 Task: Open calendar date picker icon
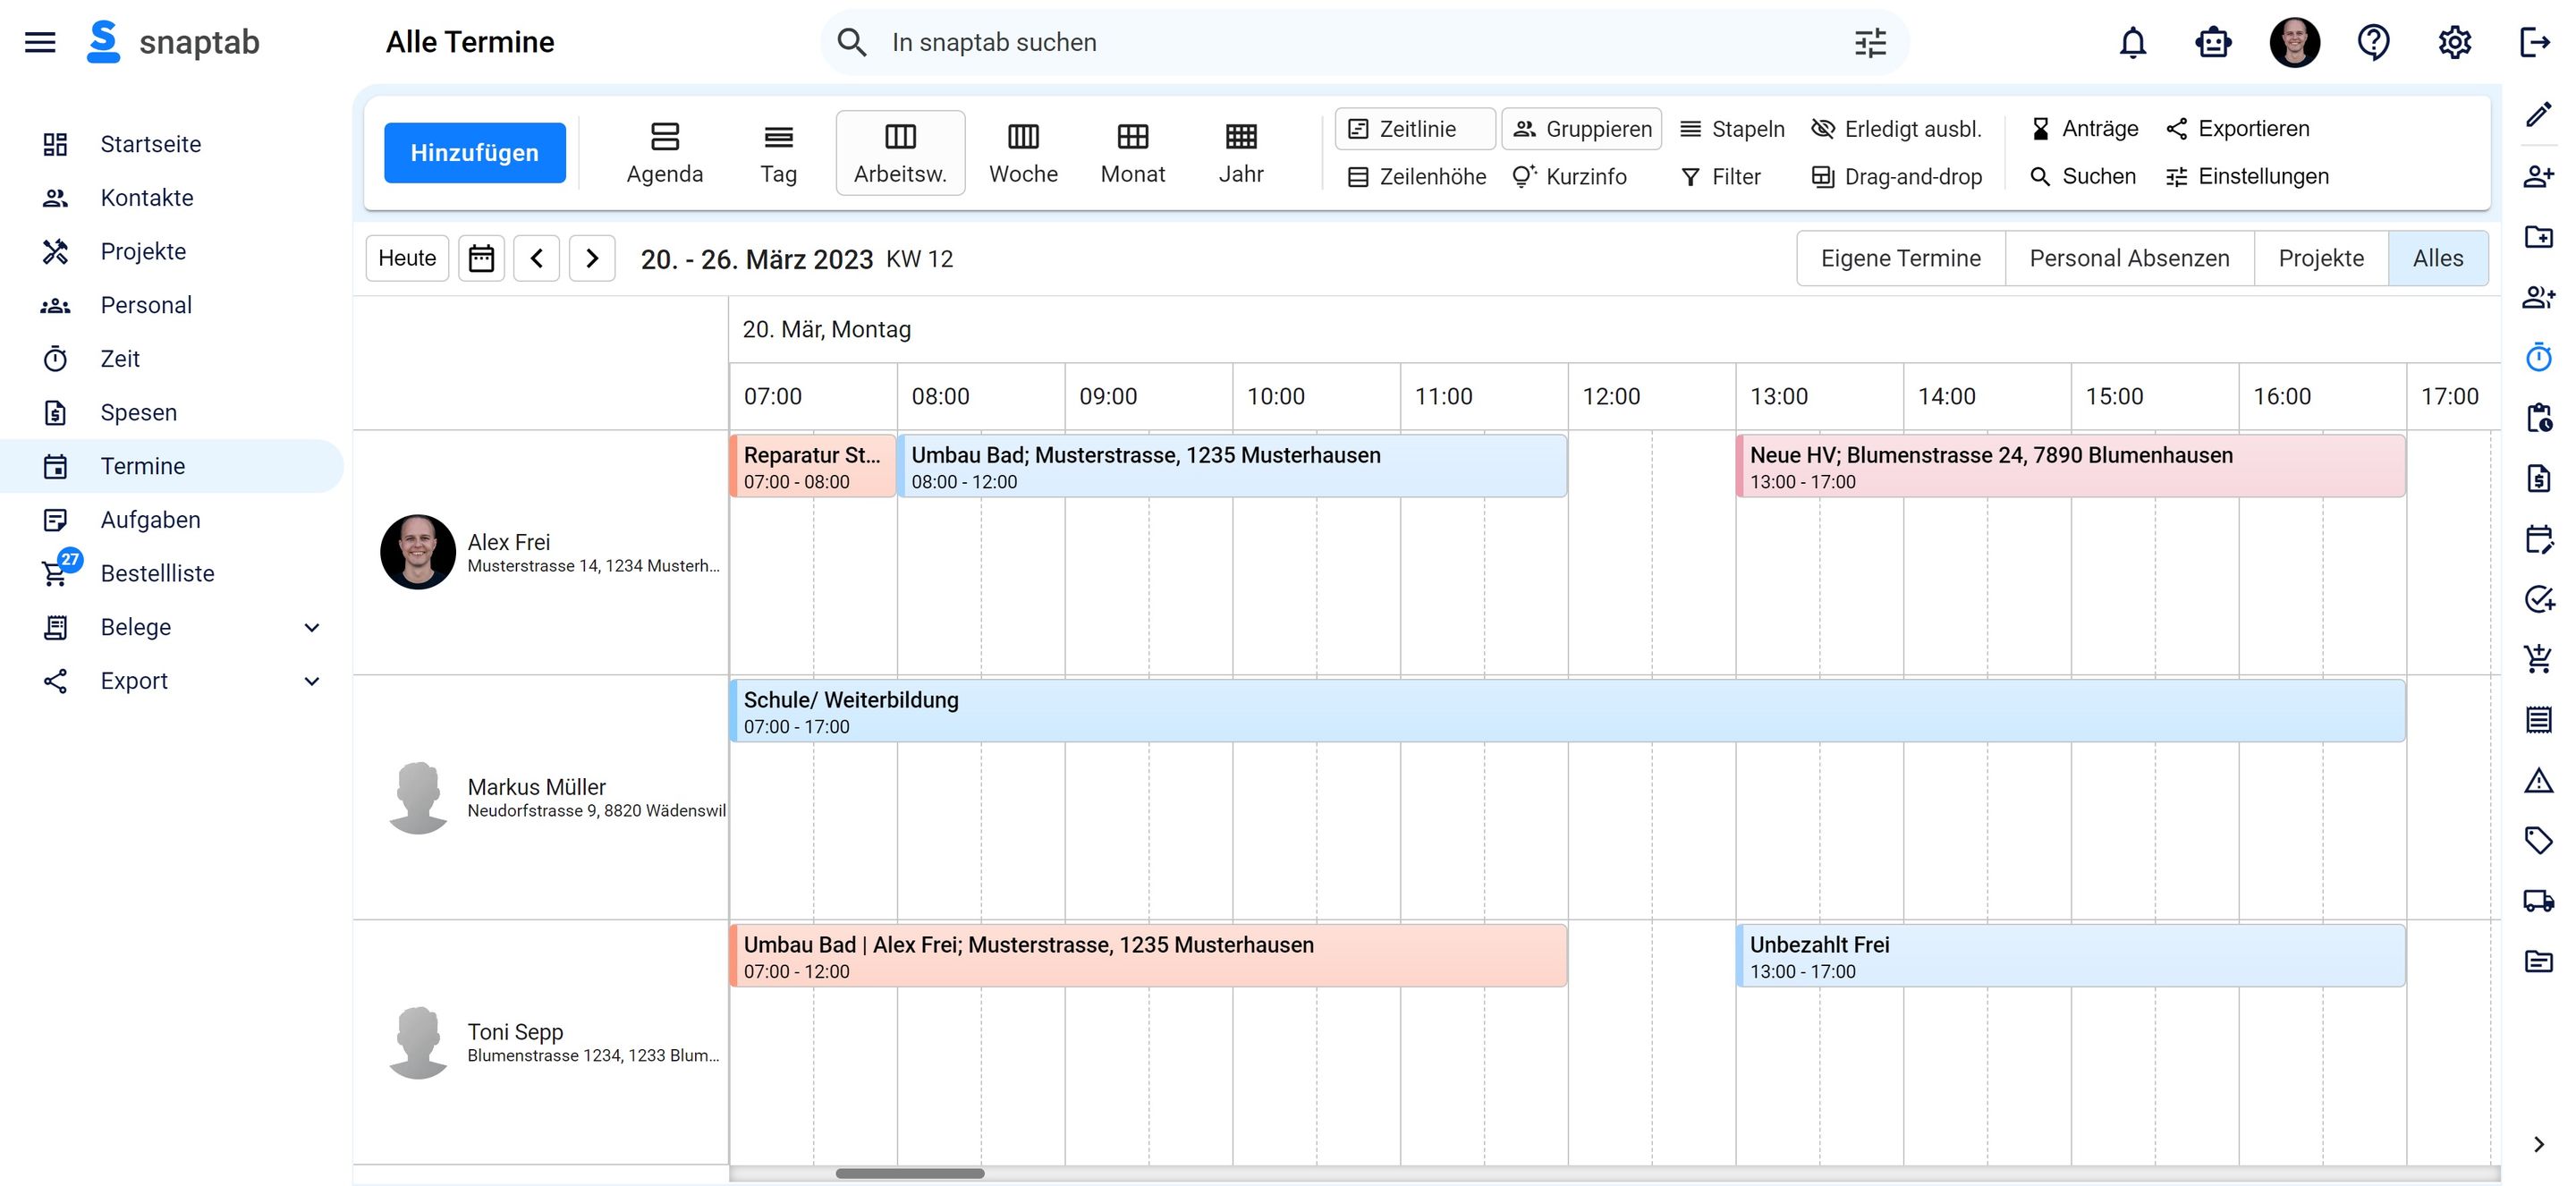[481, 258]
